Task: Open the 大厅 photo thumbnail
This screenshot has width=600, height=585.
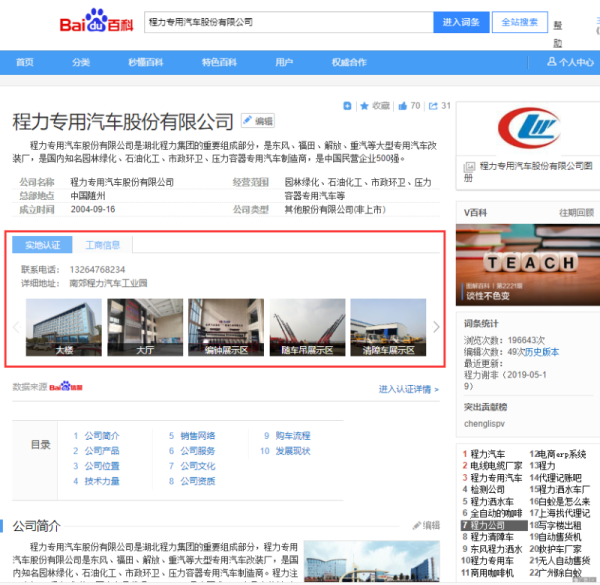Action: tap(145, 327)
